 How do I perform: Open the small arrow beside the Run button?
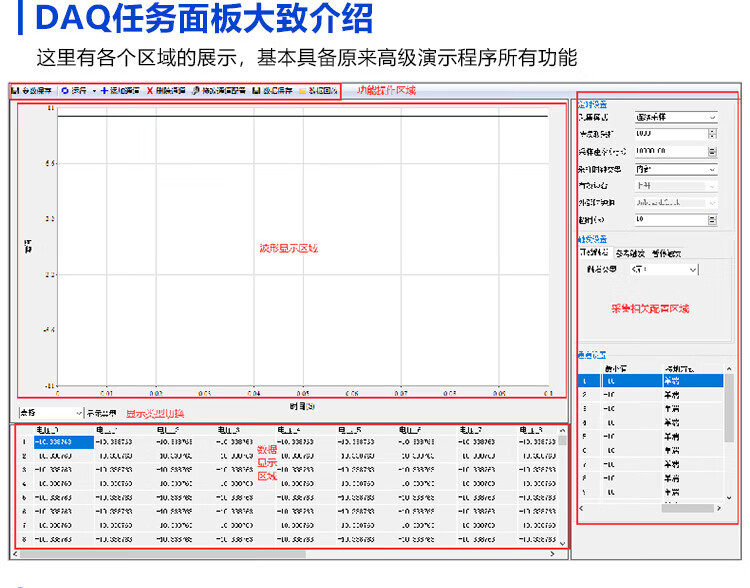pyautogui.click(x=94, y=91)
